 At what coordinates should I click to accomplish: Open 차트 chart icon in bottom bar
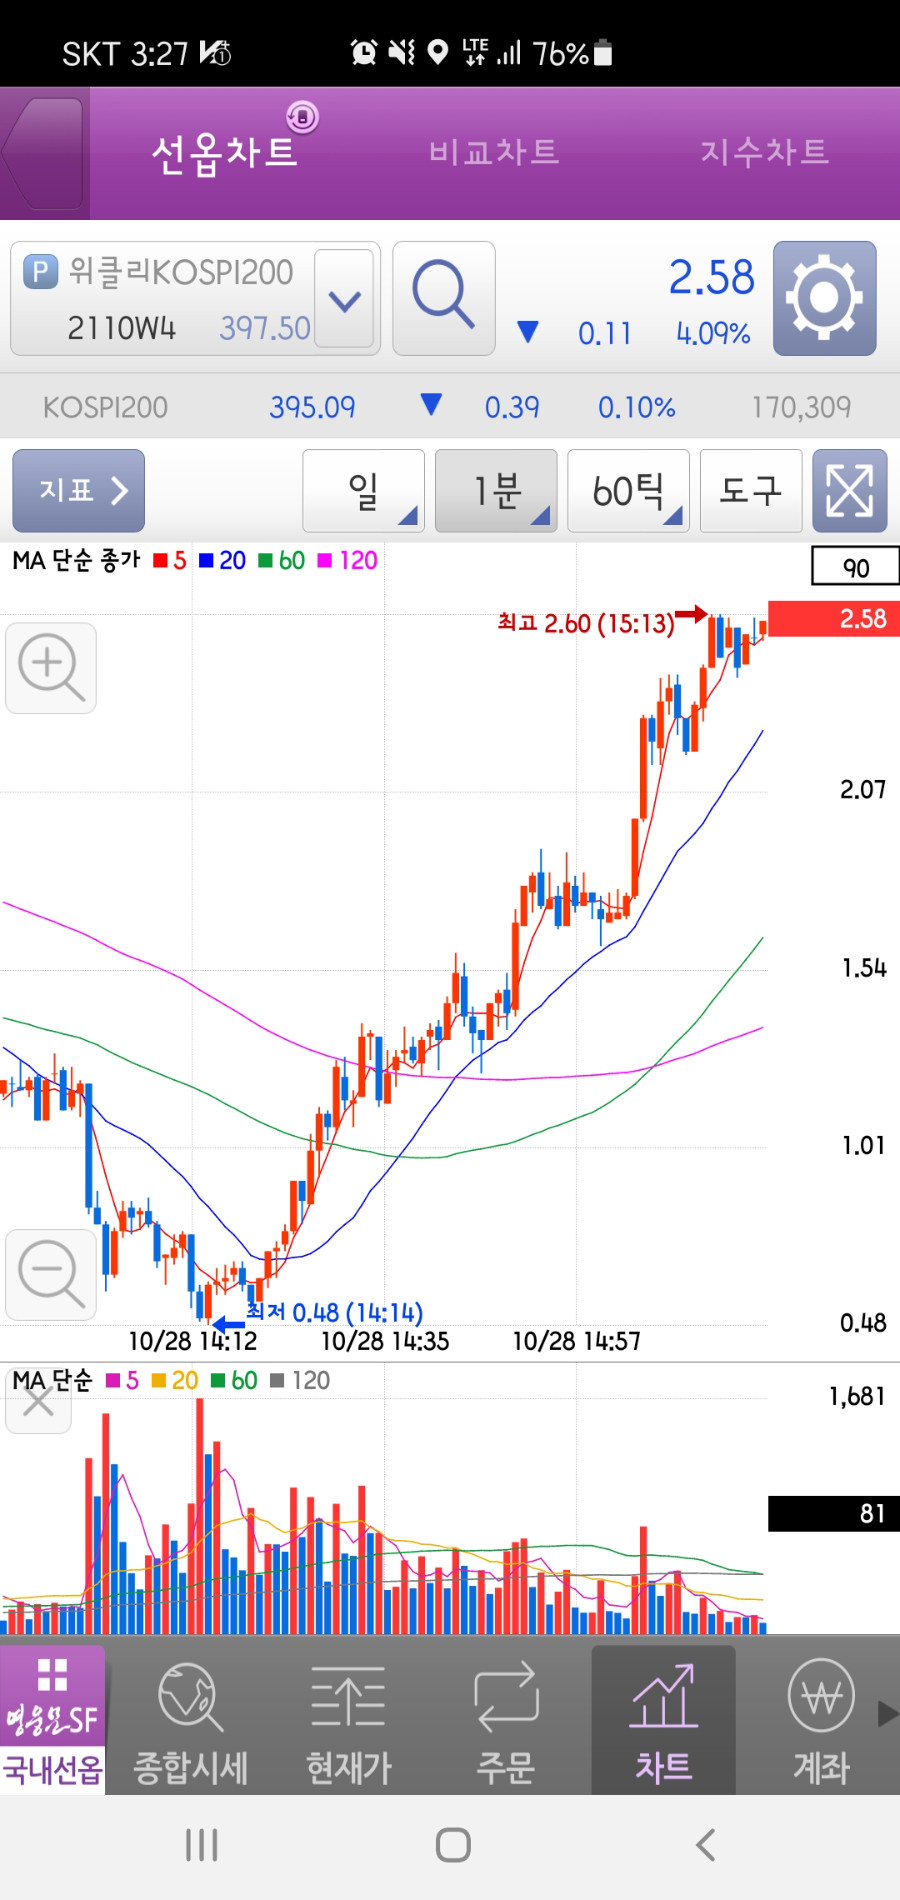[x=664, y=1721]
